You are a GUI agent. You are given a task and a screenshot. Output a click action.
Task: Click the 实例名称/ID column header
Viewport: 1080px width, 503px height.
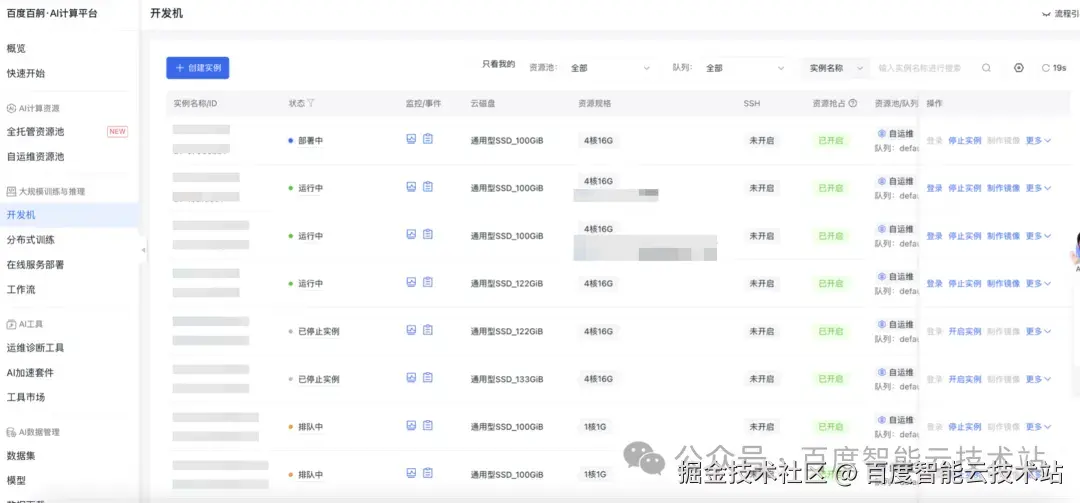(x=196, y=103)
